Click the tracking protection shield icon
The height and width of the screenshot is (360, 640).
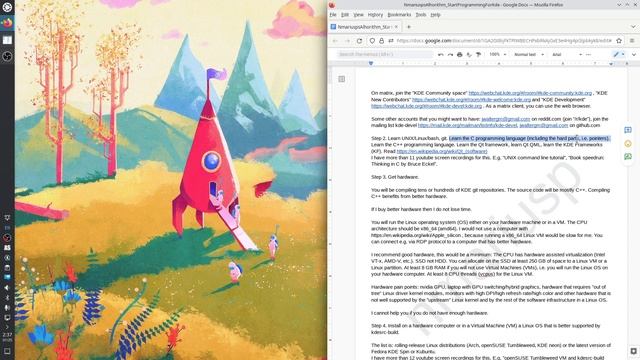(x=372, y=41)
